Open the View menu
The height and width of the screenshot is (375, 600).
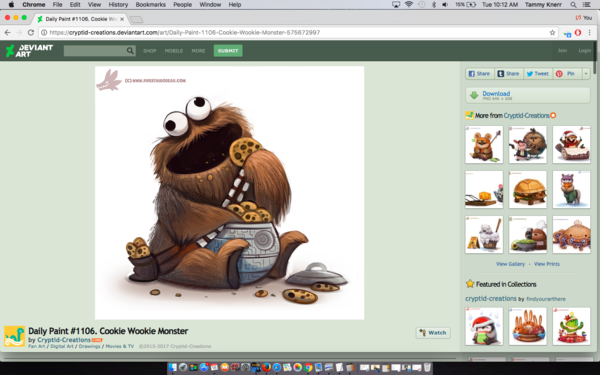94,5
